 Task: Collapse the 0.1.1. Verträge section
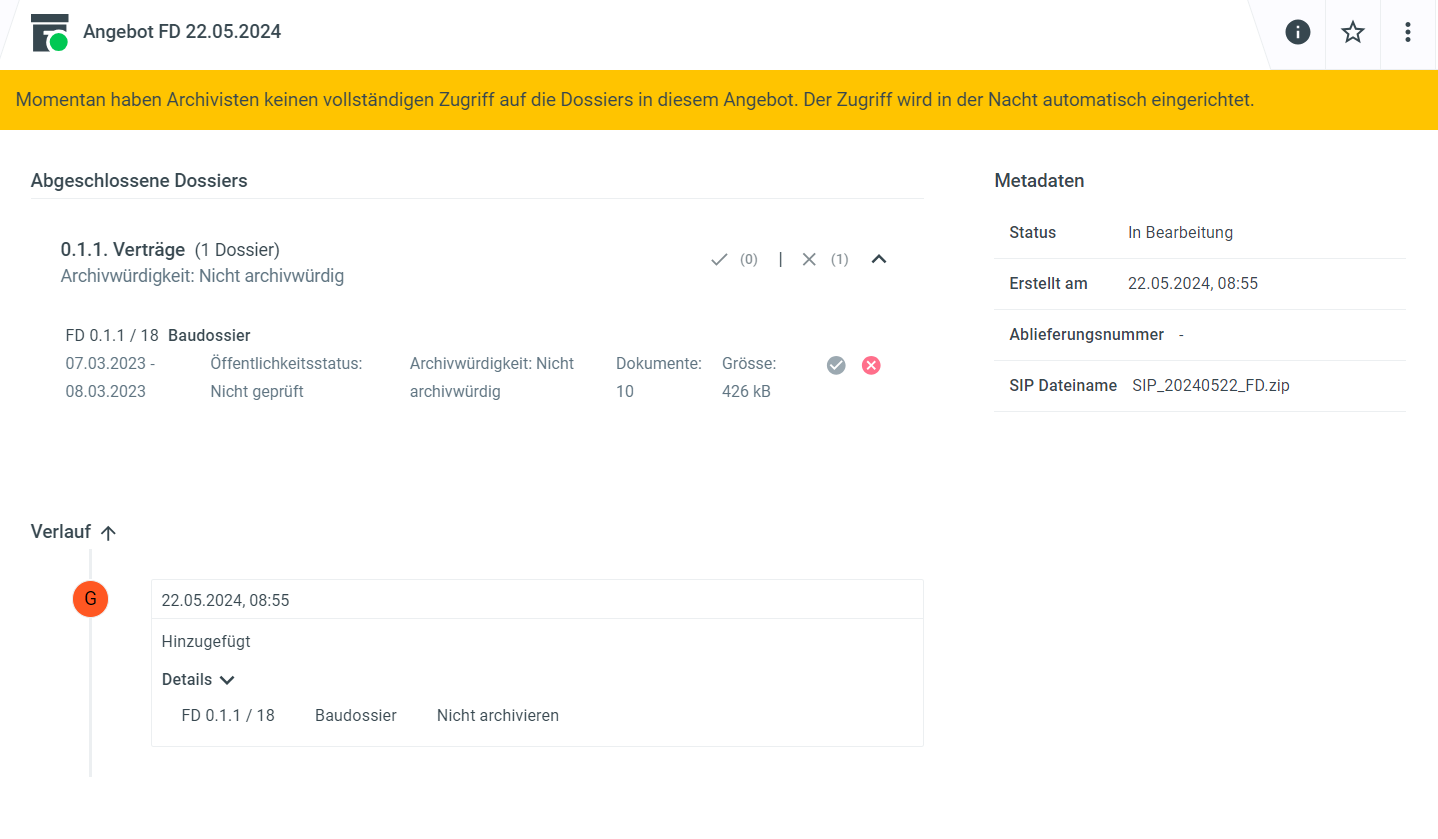coord(879,259)
